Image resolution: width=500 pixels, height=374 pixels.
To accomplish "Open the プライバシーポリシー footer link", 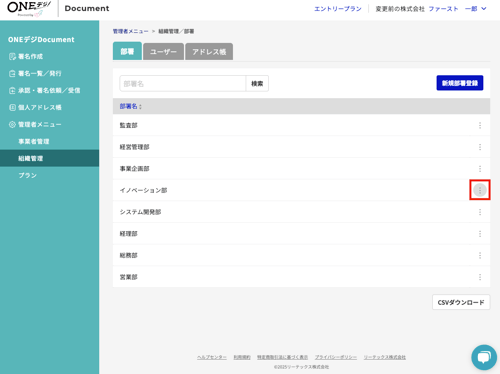I will [336, 357].
